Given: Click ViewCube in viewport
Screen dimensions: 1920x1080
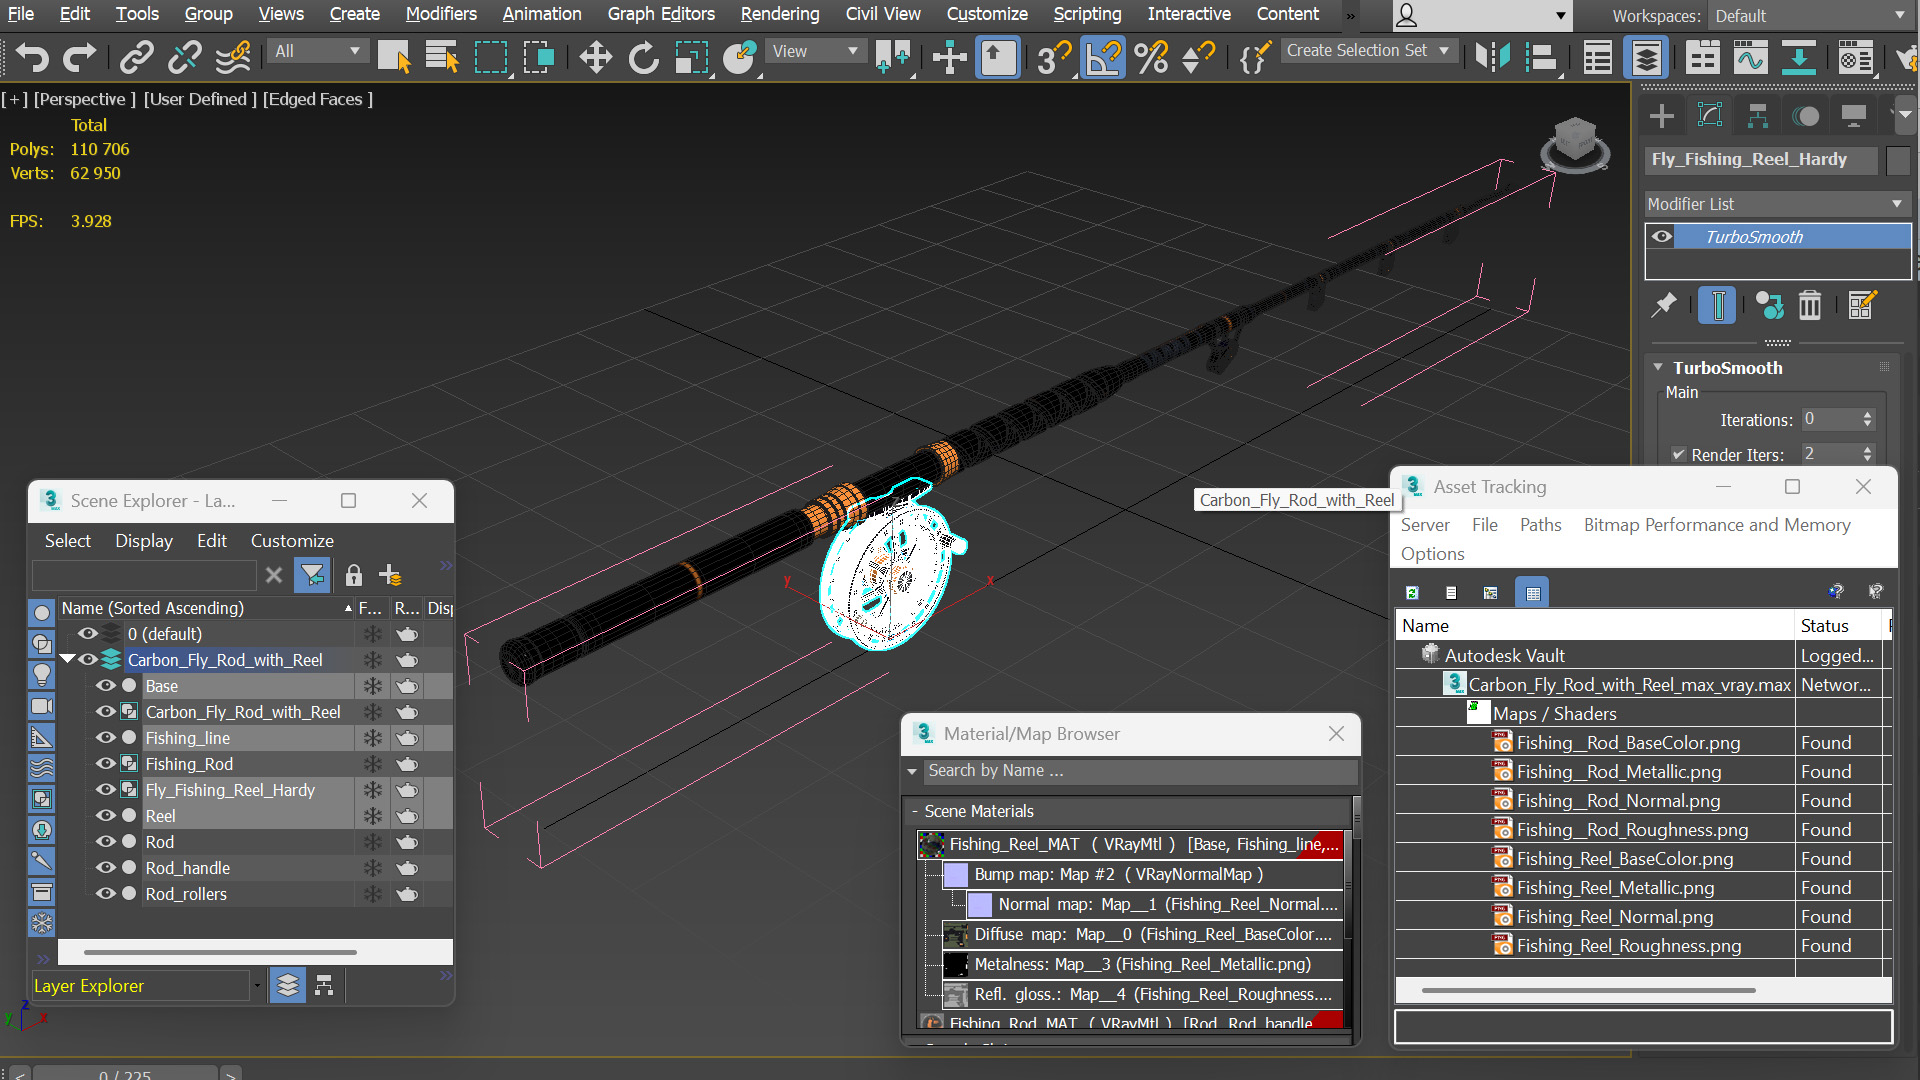Looking at the screenshot, I should click(x=1575, y=145).
